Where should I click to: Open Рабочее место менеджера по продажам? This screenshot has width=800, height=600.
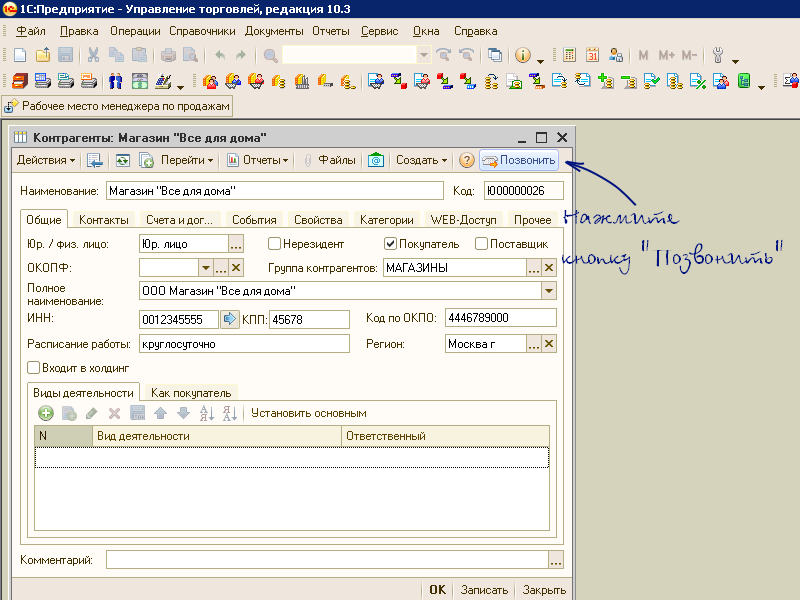pyautogui.click(x=117, y=106)
